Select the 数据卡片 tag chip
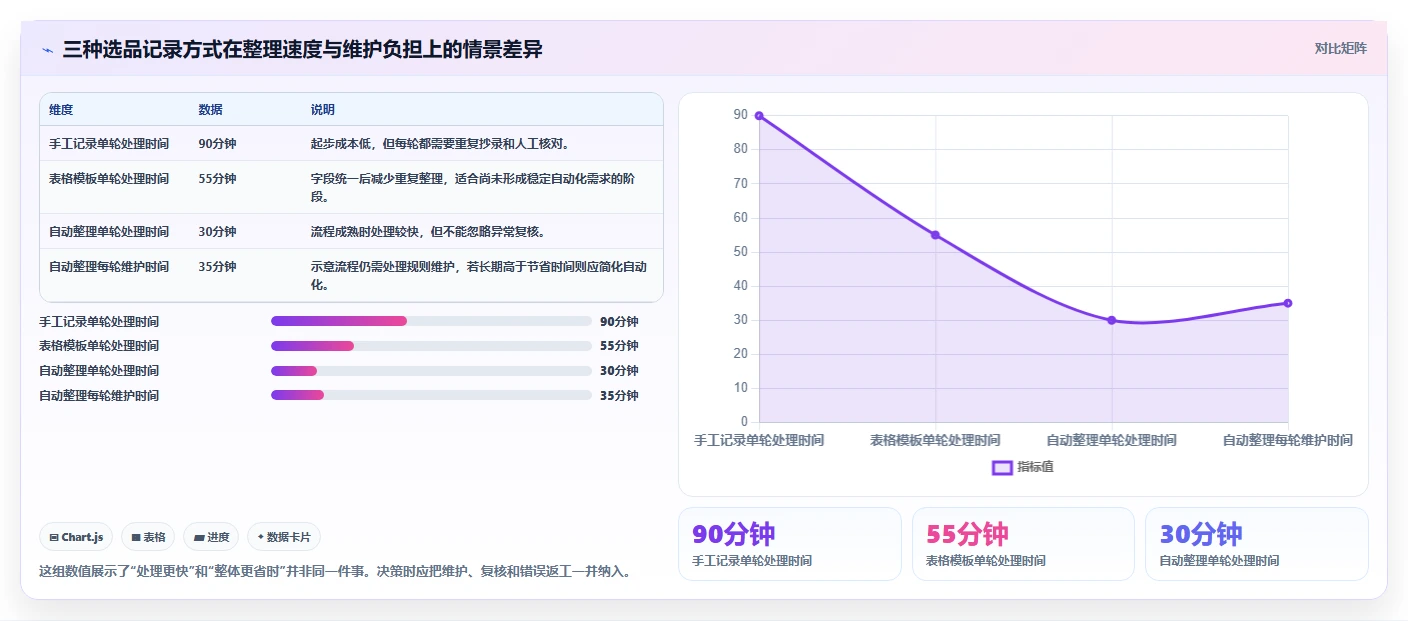Screen dimensions: 1408x621 (x=284, y=537)
